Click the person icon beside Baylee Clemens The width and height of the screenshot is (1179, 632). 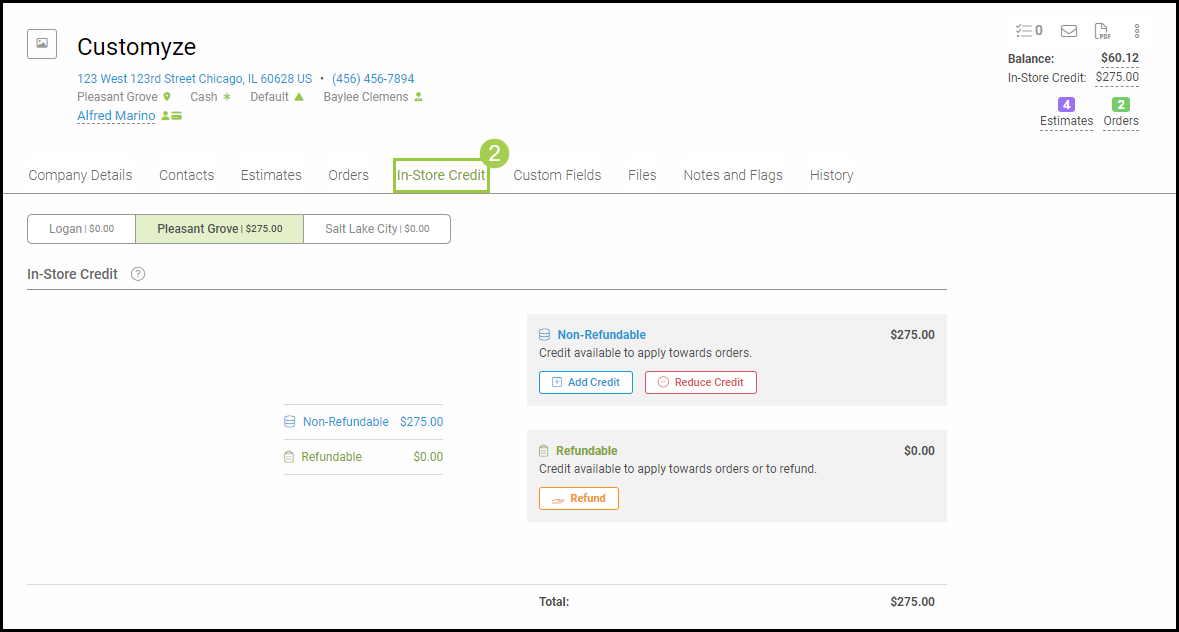[x=419, y=97]
